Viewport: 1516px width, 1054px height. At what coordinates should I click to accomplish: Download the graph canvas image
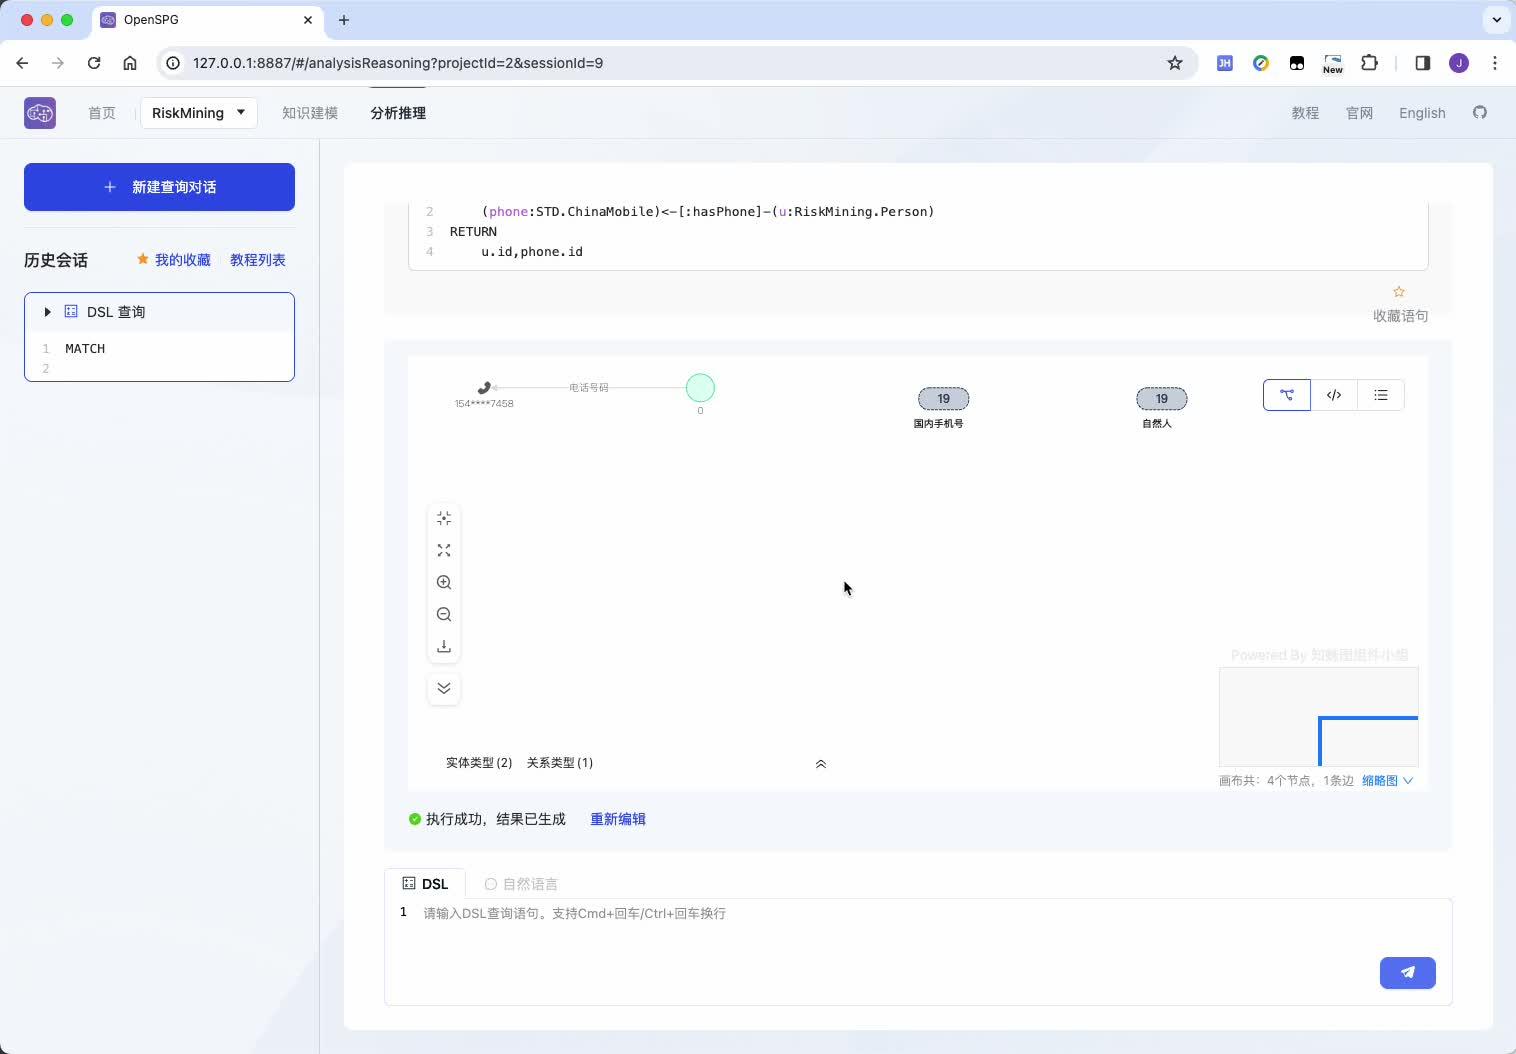coord(444,647)
